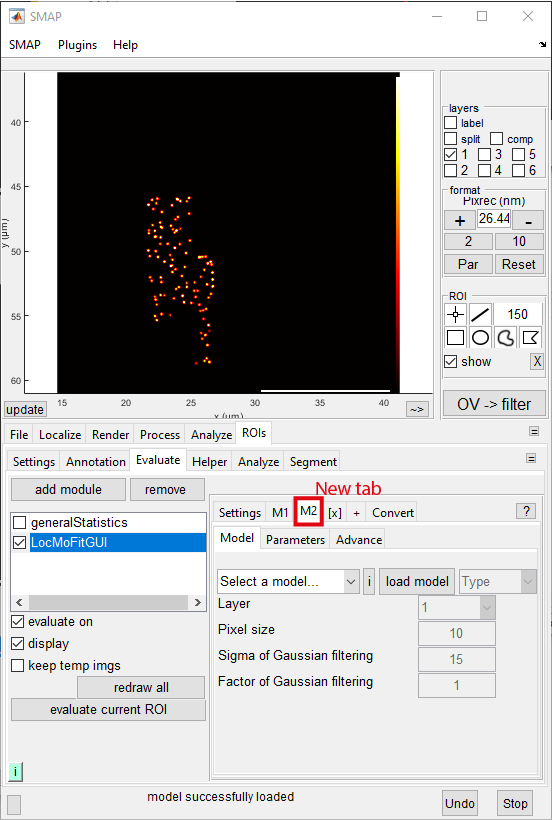This screenshot has width=553, height=820.
Task: Switch to the Render tab
Action: 110,435
